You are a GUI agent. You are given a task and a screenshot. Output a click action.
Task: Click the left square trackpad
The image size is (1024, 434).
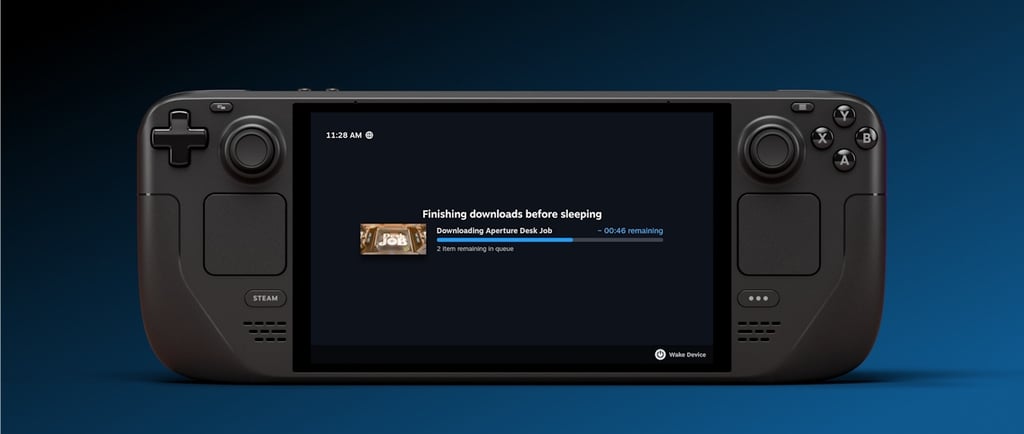pos(245,234)
